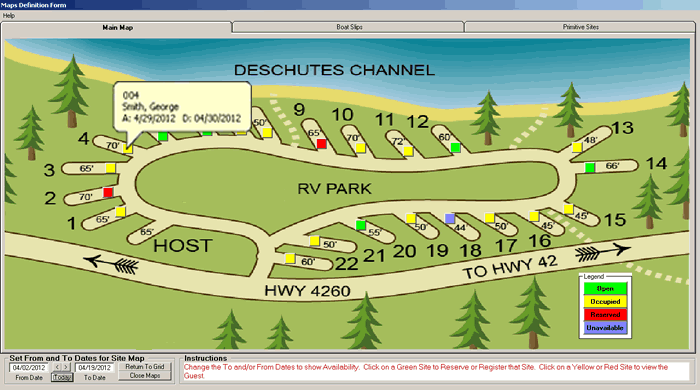Pick the green open marker on site 21

pyautogui.click(x=361, y=225)
